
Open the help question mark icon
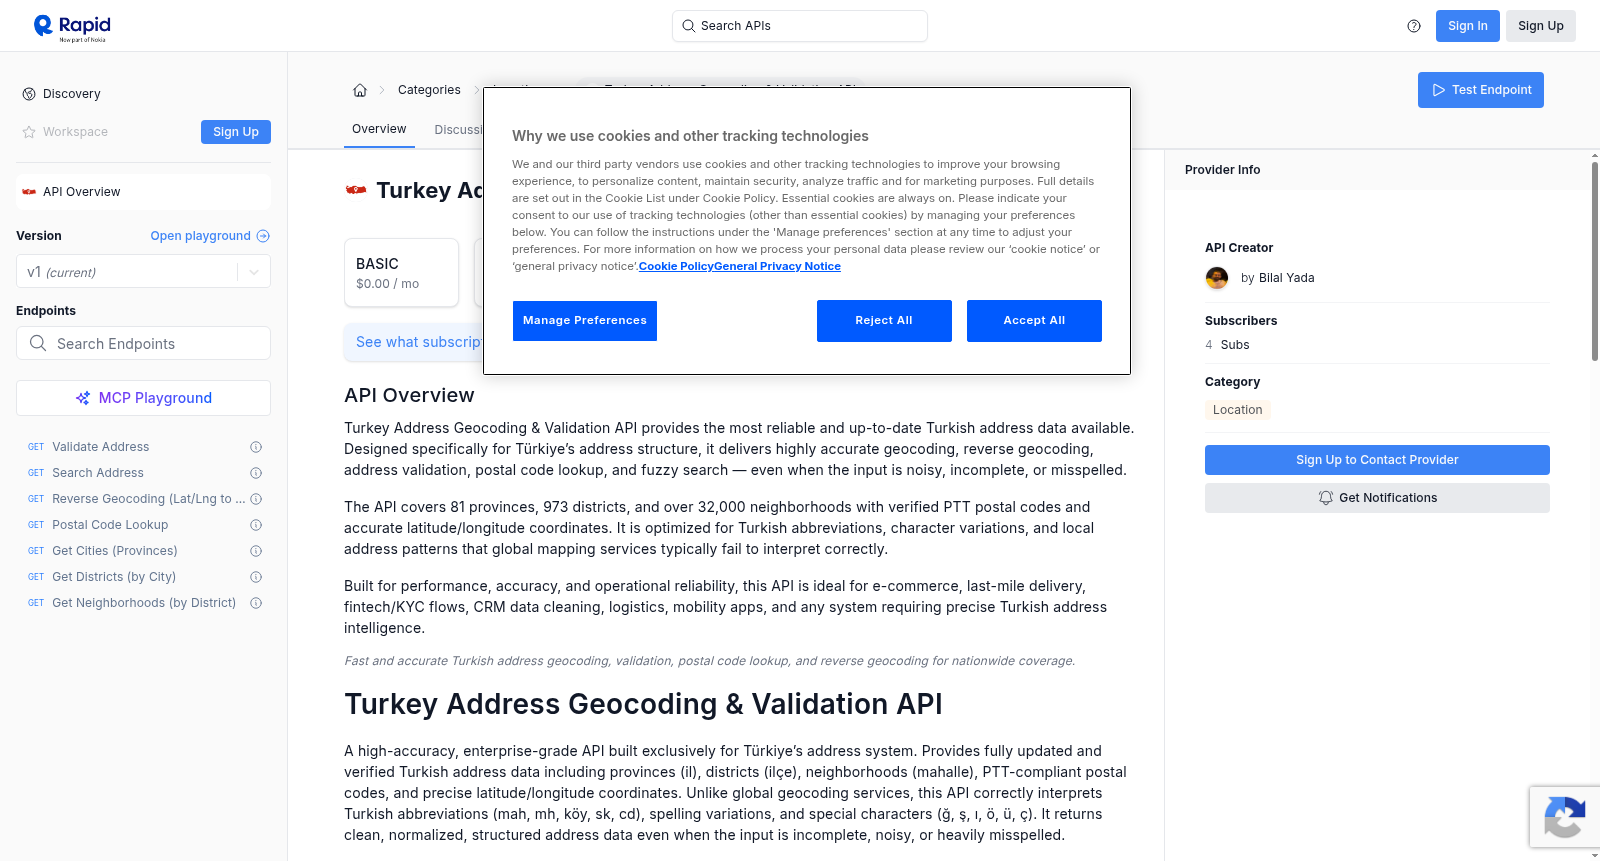click(x=1414, y=26)
